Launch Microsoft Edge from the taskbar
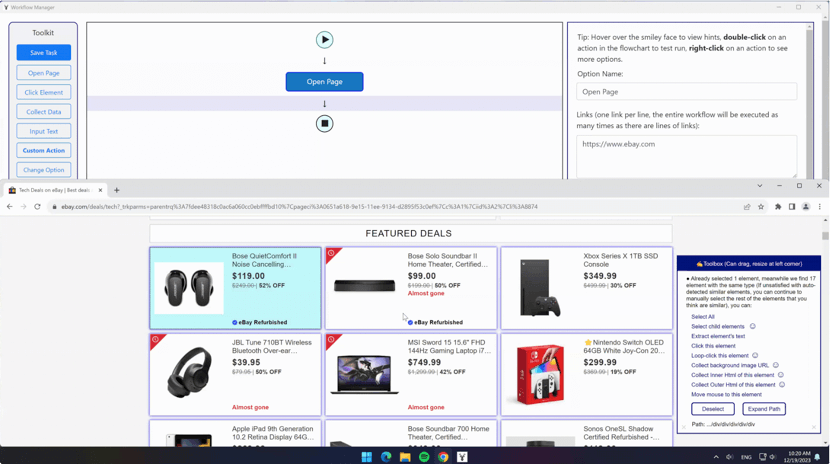 [386, 457]
